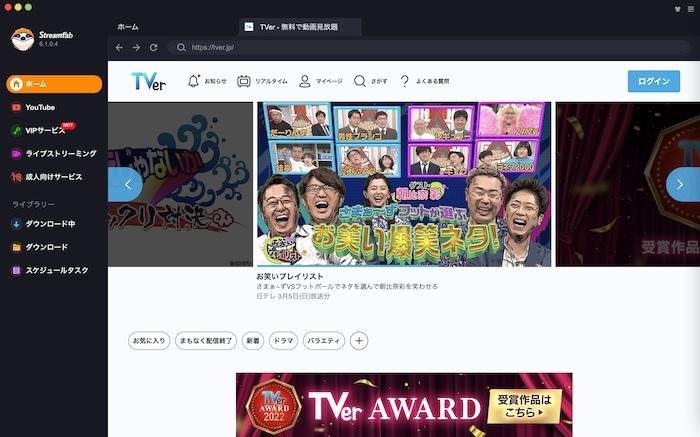Switch to the ホーム browser tab
The width and height of the screenshot is (700, 437).
click(128, 27)
